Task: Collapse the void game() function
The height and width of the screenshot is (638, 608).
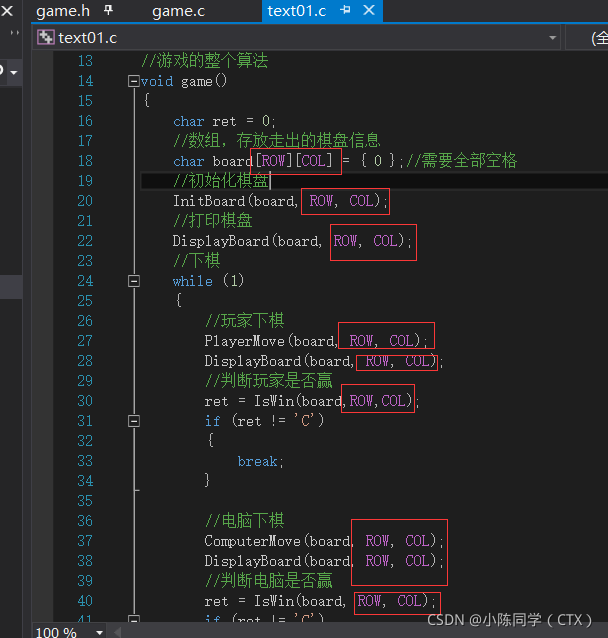Action: 134,81
